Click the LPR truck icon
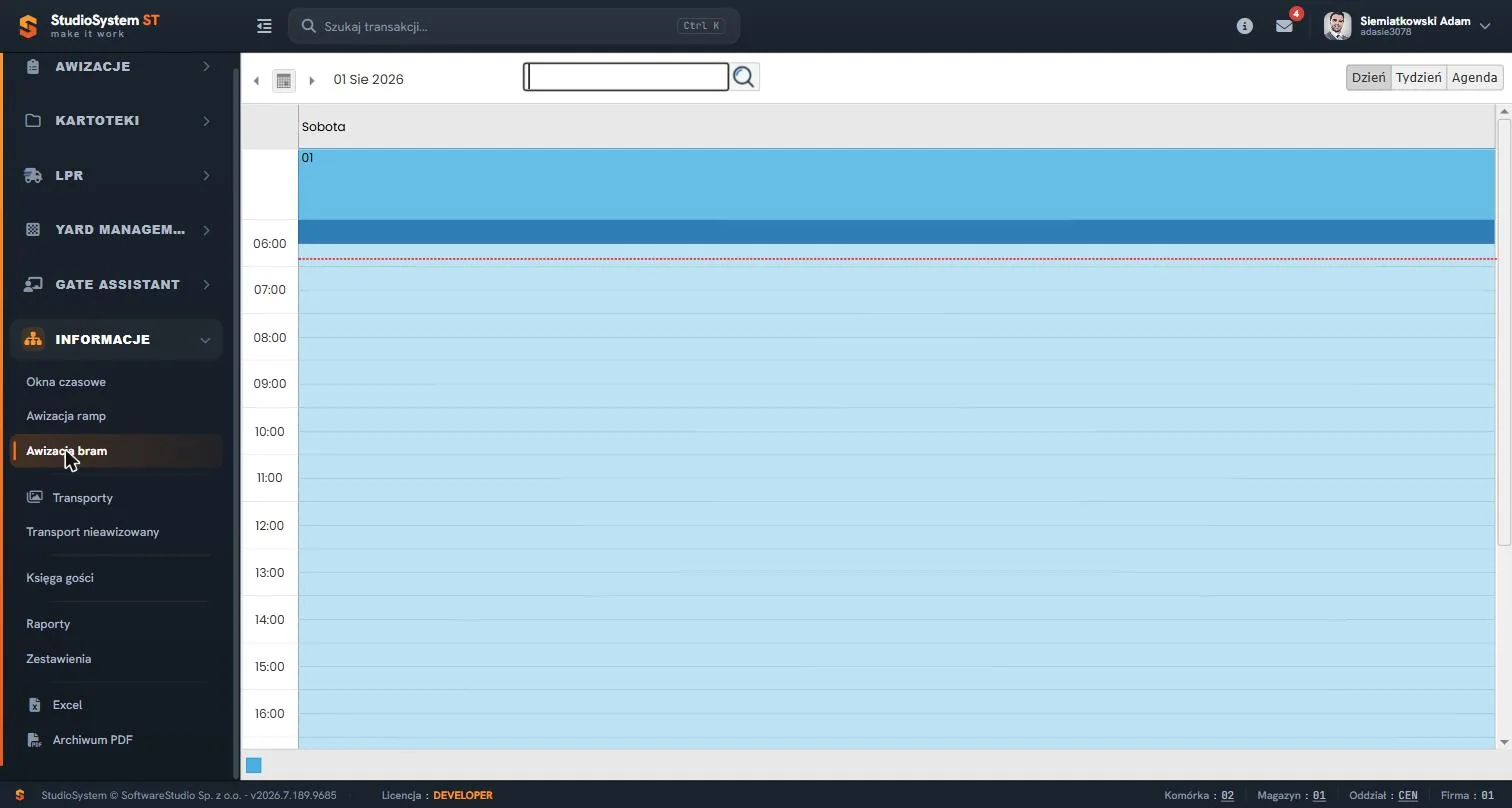Screen dimensions: 1512x808 33,175
